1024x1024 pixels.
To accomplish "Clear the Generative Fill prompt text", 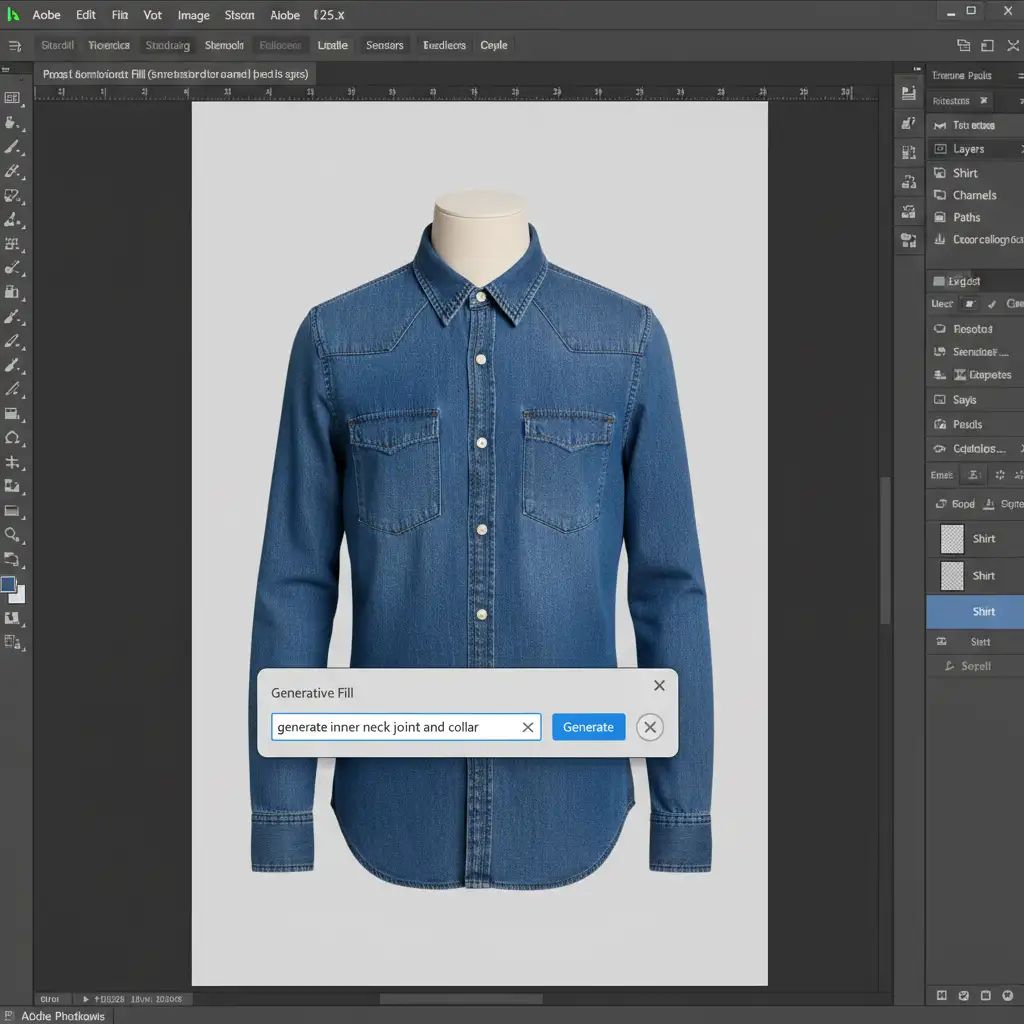I will pyautogui.click(x=528, y=727).
